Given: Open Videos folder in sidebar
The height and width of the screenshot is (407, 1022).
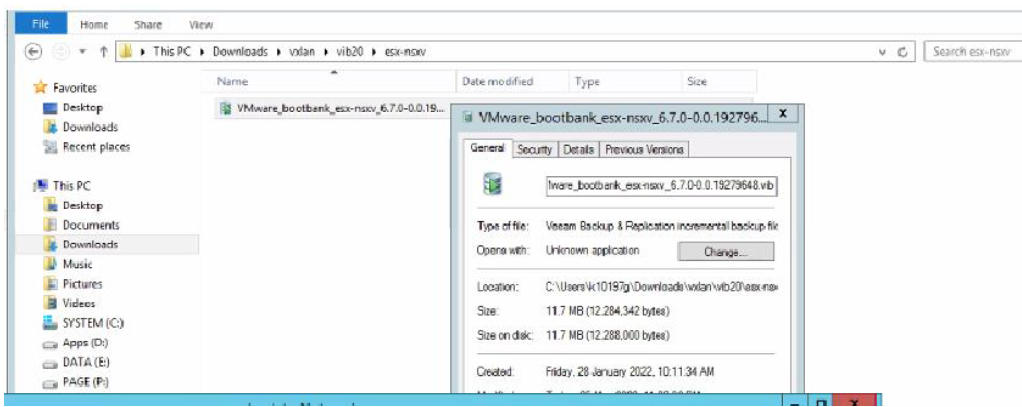Looking at the screenshot, I should pyautogui.click(x=79, y=303).
